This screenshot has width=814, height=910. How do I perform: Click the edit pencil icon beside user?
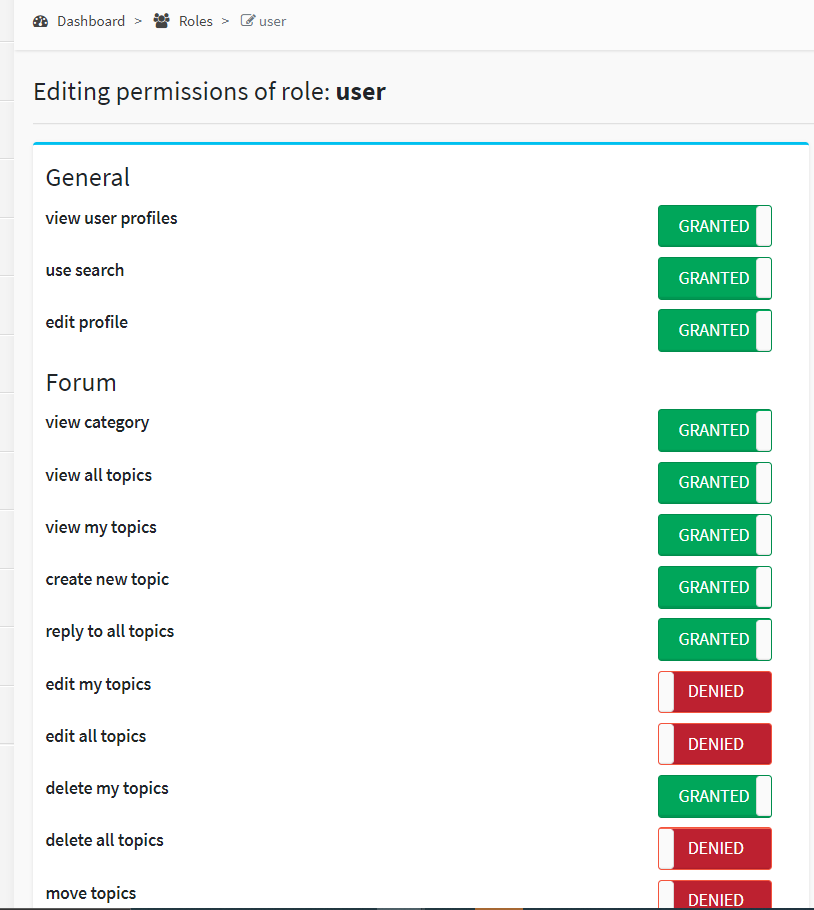pos(248,21)
